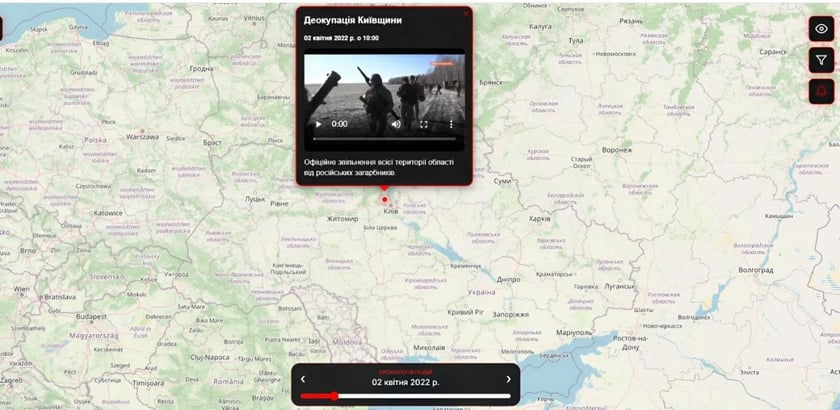
Task: Click the Warszawa city label on map
Action: click(143, 137)
